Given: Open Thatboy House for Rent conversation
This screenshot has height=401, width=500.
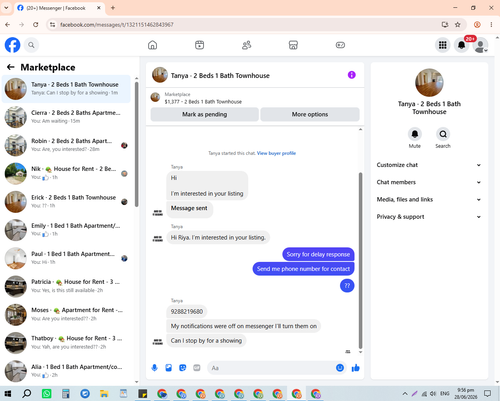Looking at the screenshot, I should (x=66, y=343).
